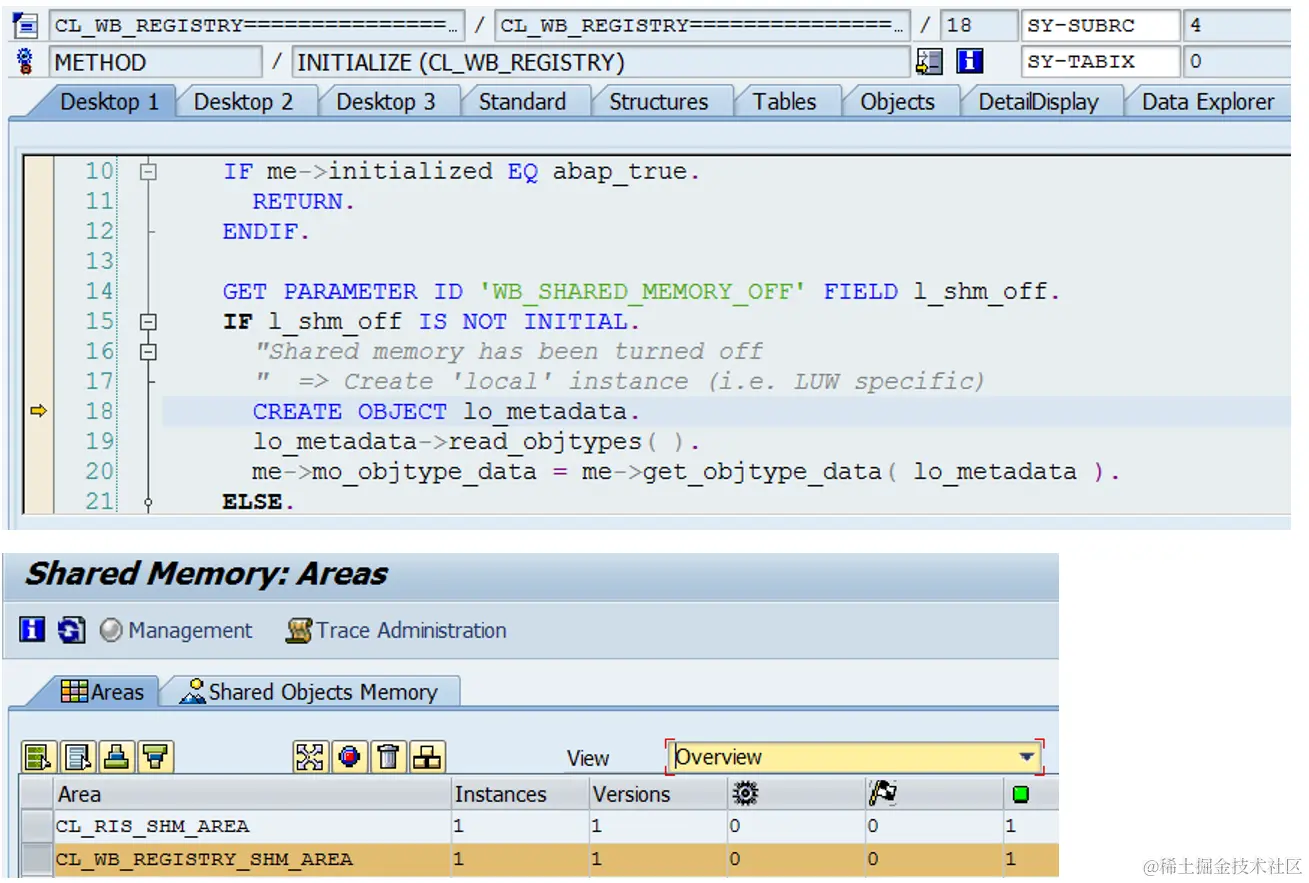Click the Instances column header
The height and width of the screenshot is (883, 1309).
pyautogui.click(x=520, y=794)
